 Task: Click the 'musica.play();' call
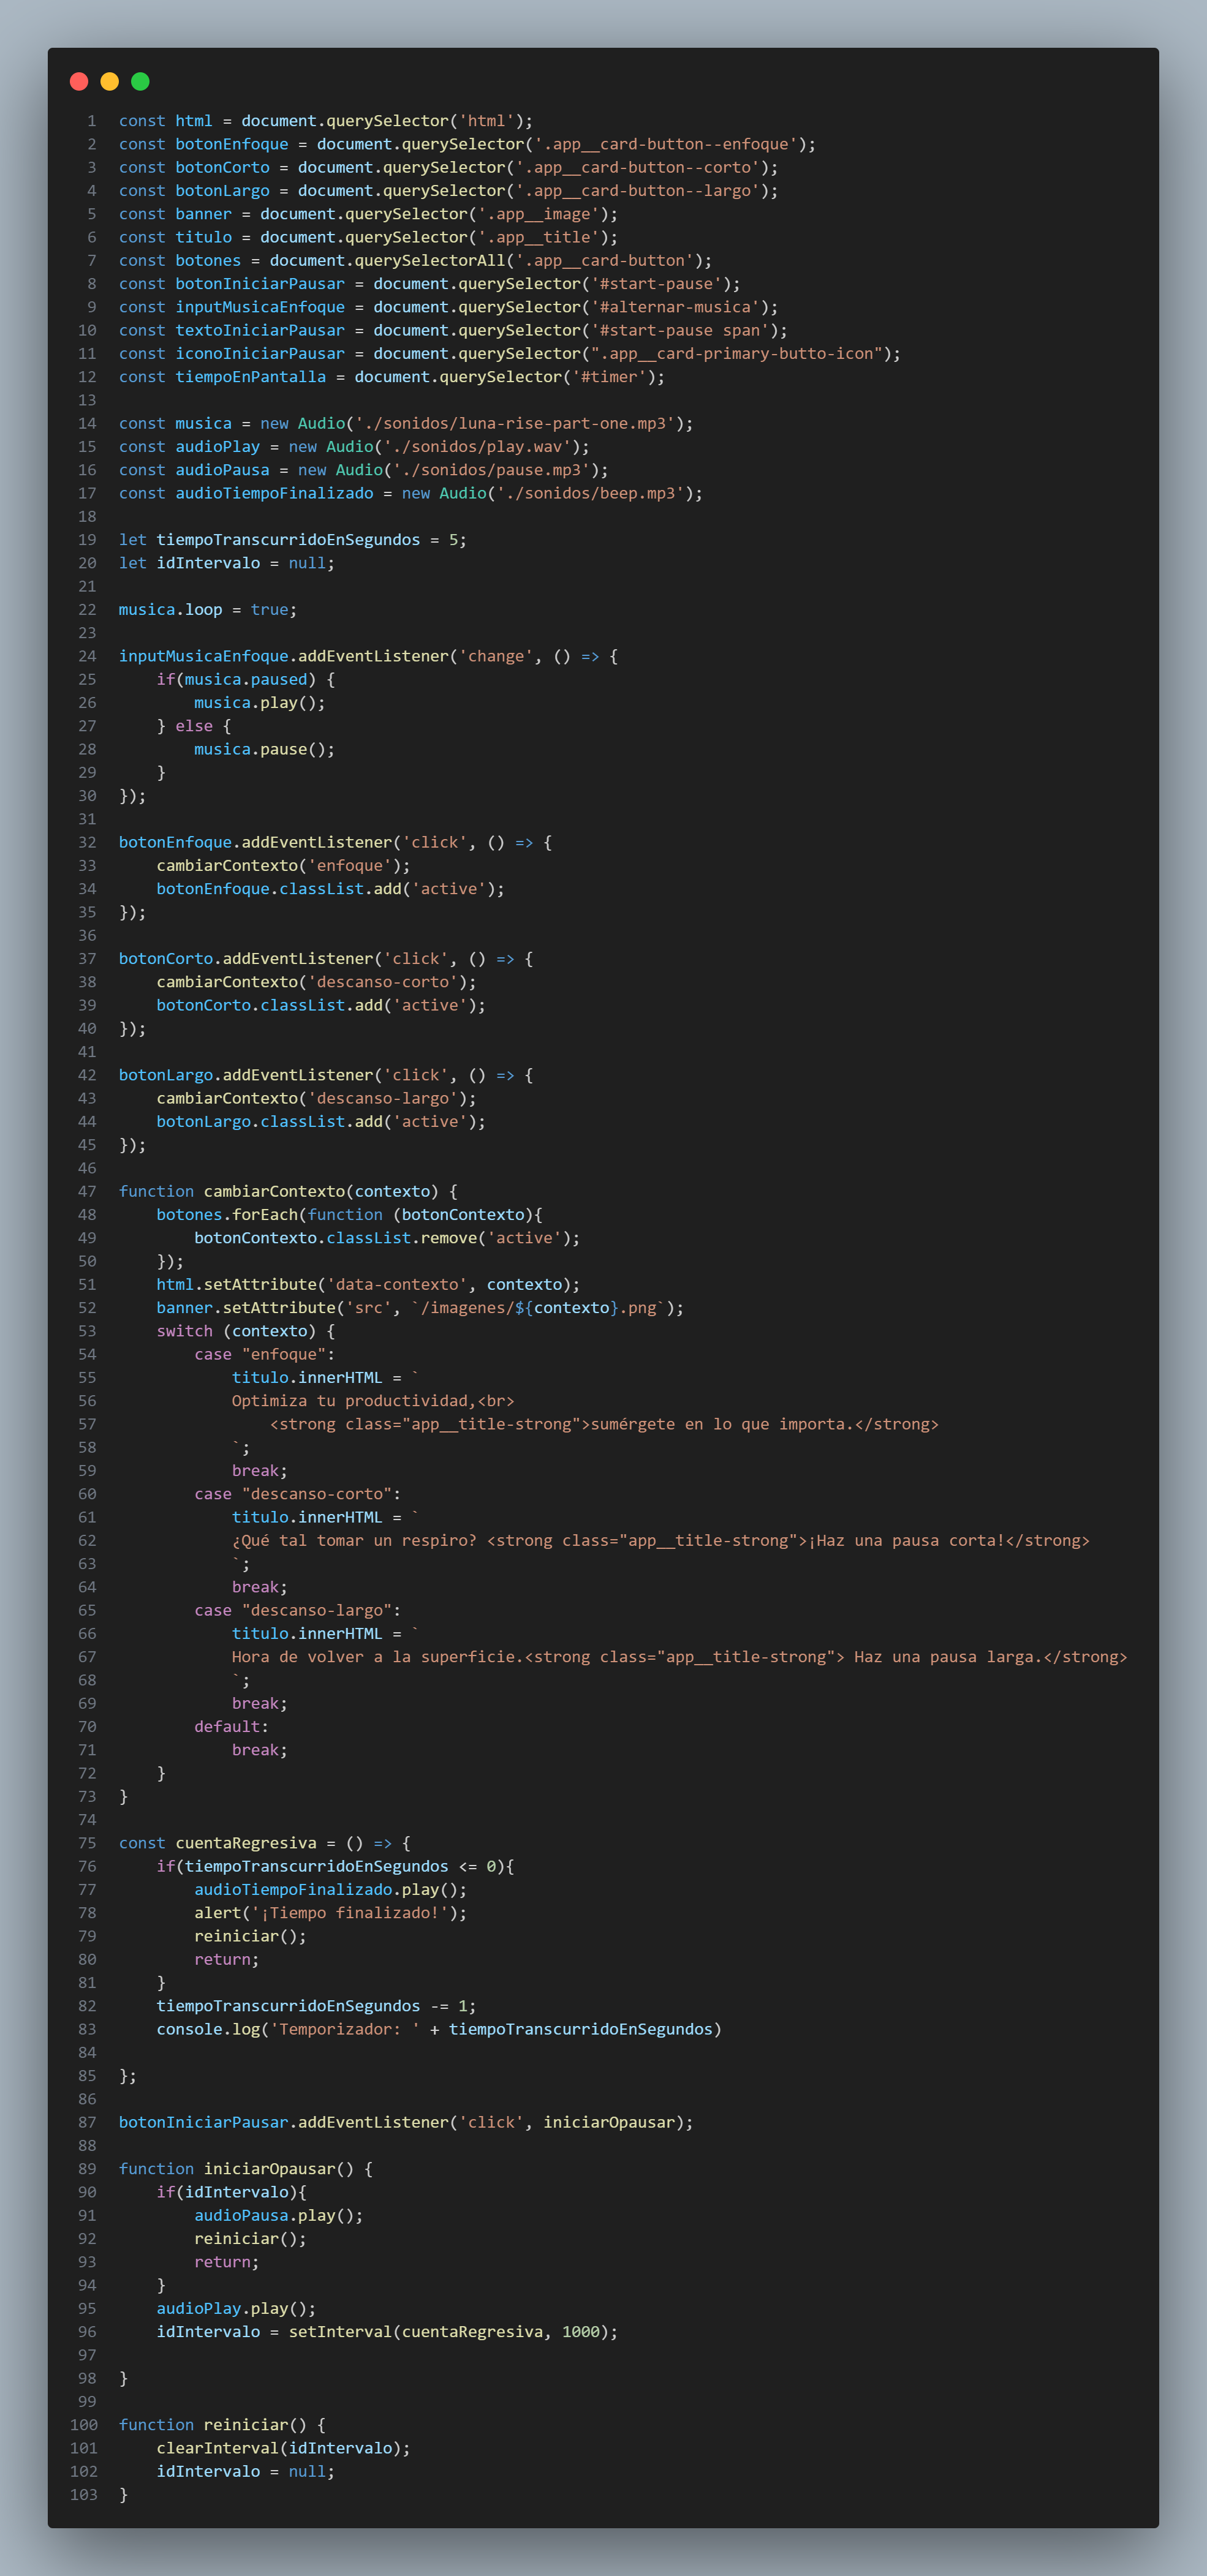pos(259,703)
